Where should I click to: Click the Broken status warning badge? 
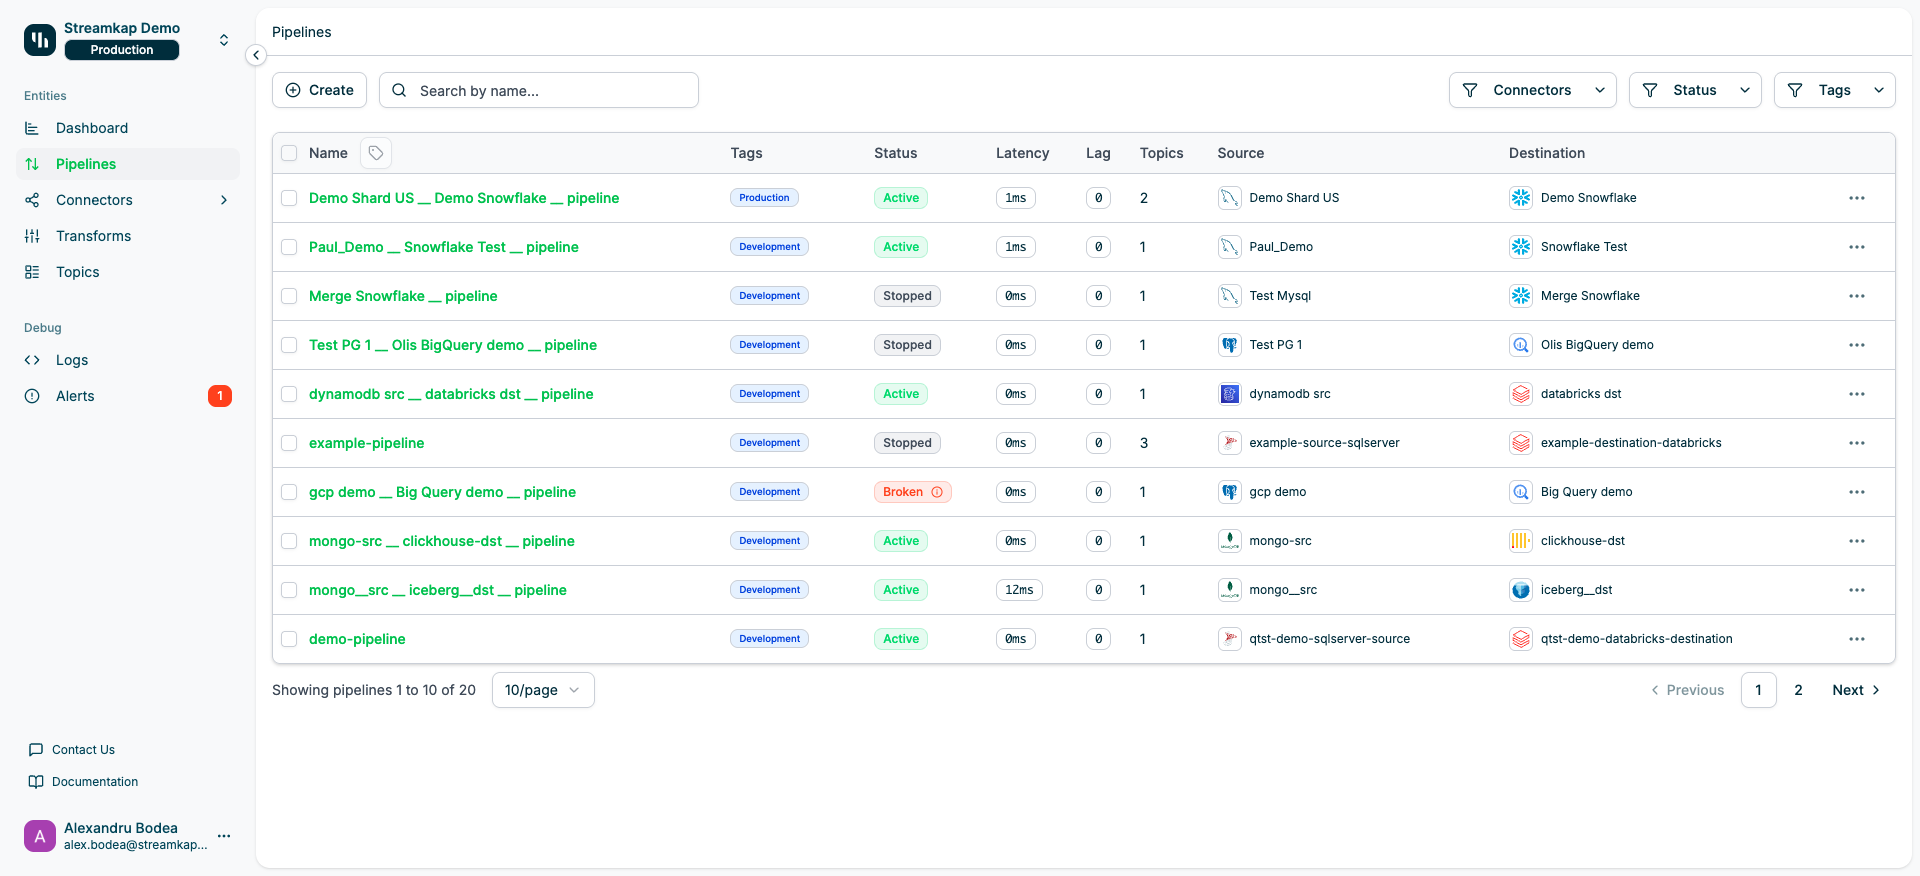[x=912, y=492]
